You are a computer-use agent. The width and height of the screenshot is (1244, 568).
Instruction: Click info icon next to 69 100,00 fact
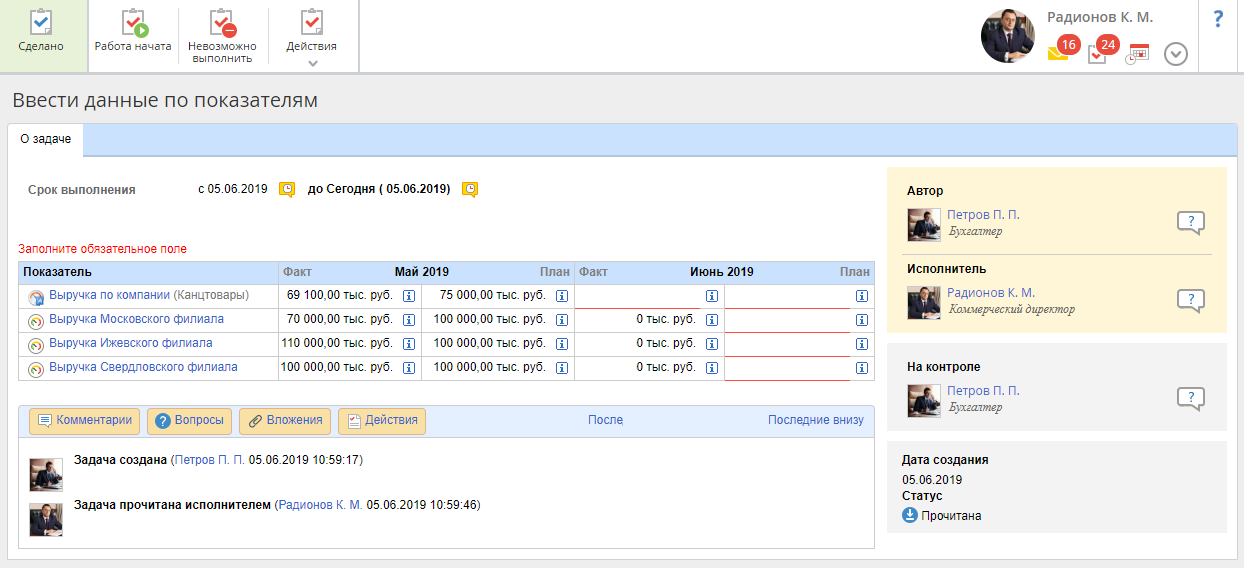pos(408,296)
